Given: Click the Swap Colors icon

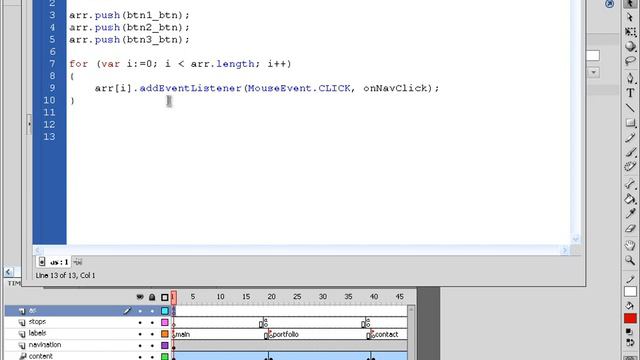Looking at the screenshot, I should click(630, 342).
